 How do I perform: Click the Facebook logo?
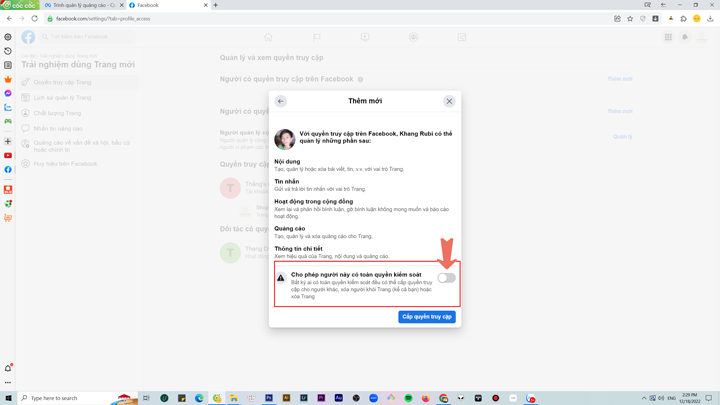tap(28, 37)
